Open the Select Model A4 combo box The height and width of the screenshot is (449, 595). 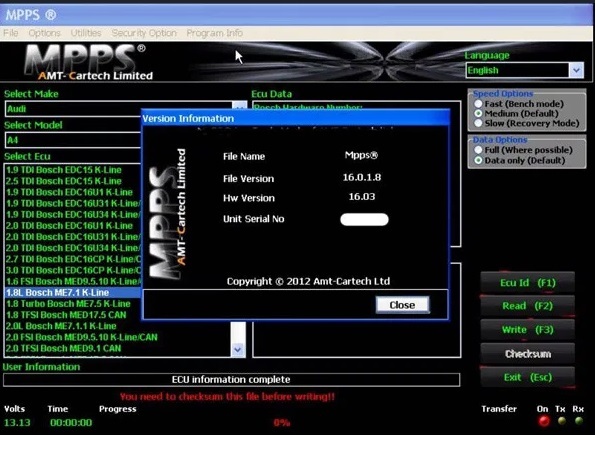pos(73,140)
